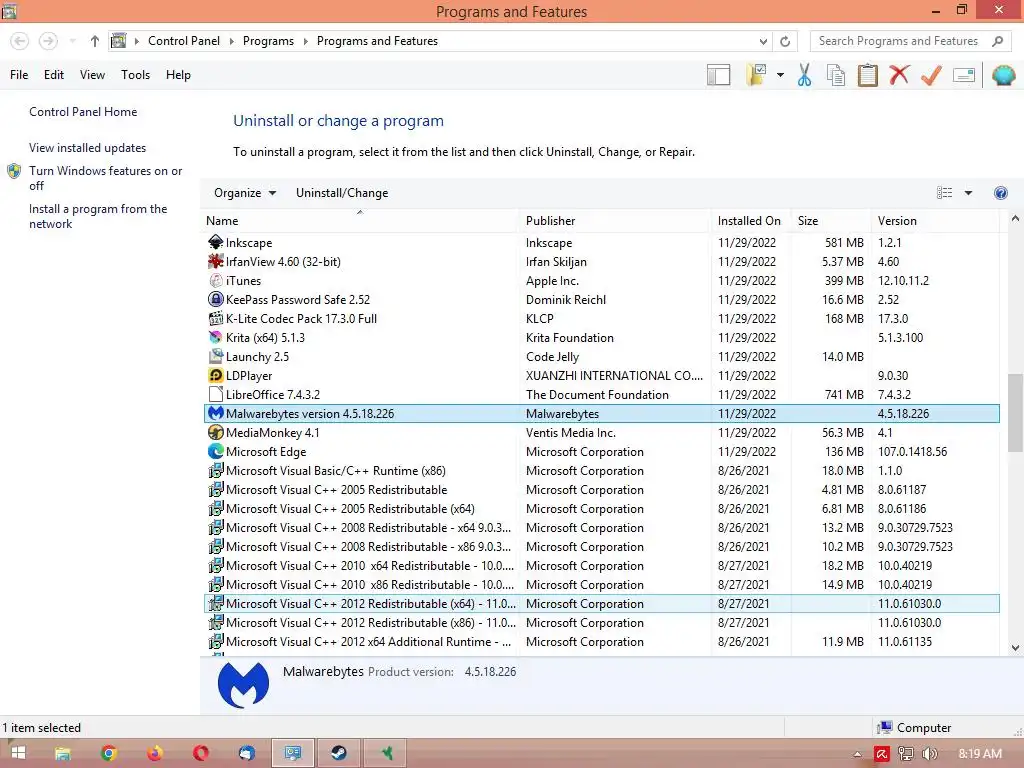Sort by the Publisher column header
Viewport: 1024px width, 768px height.
[615, 221]
